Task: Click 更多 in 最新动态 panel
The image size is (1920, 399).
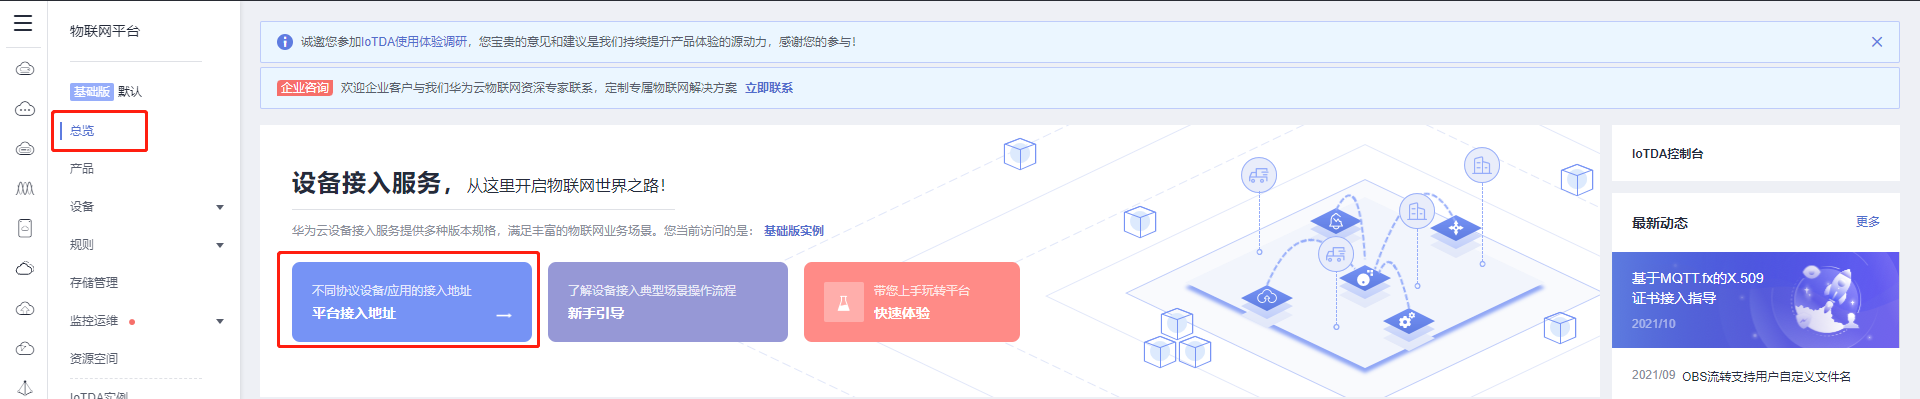Action: (x=1868, y=222)
